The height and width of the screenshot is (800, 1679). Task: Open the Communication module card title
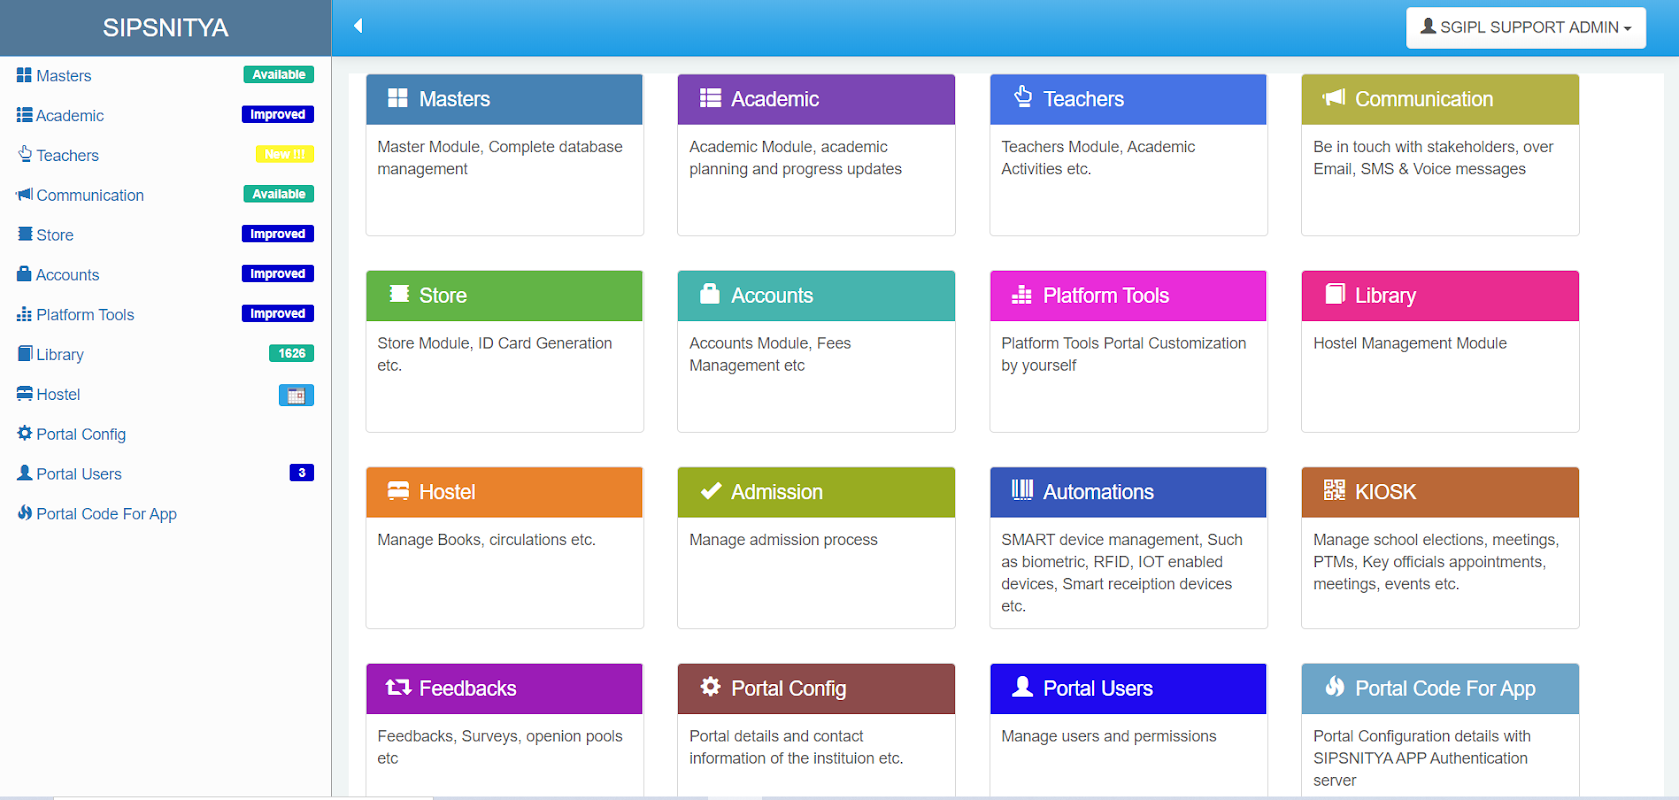point(1424,99)
